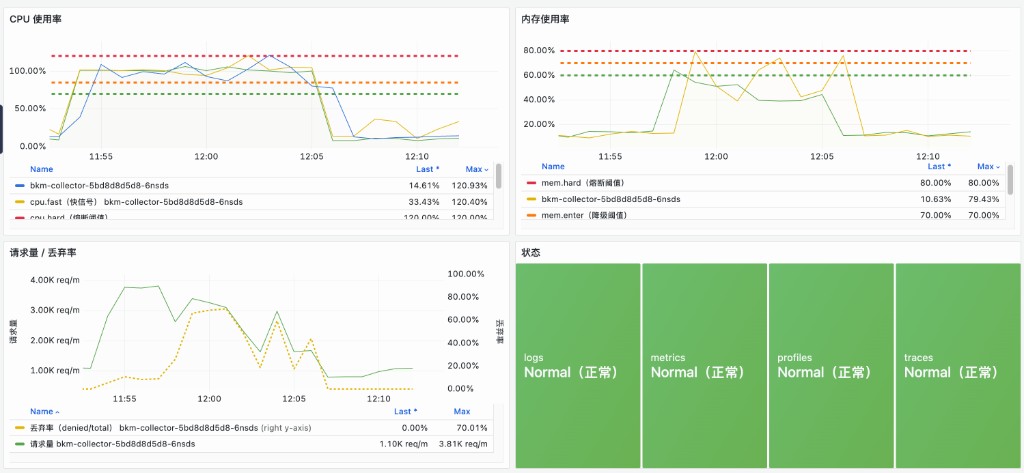Viewport: 1024px width, 473px height.
Task: Open the 请求量 / 丢弃率 panel title menu
Action: point(43,253)
